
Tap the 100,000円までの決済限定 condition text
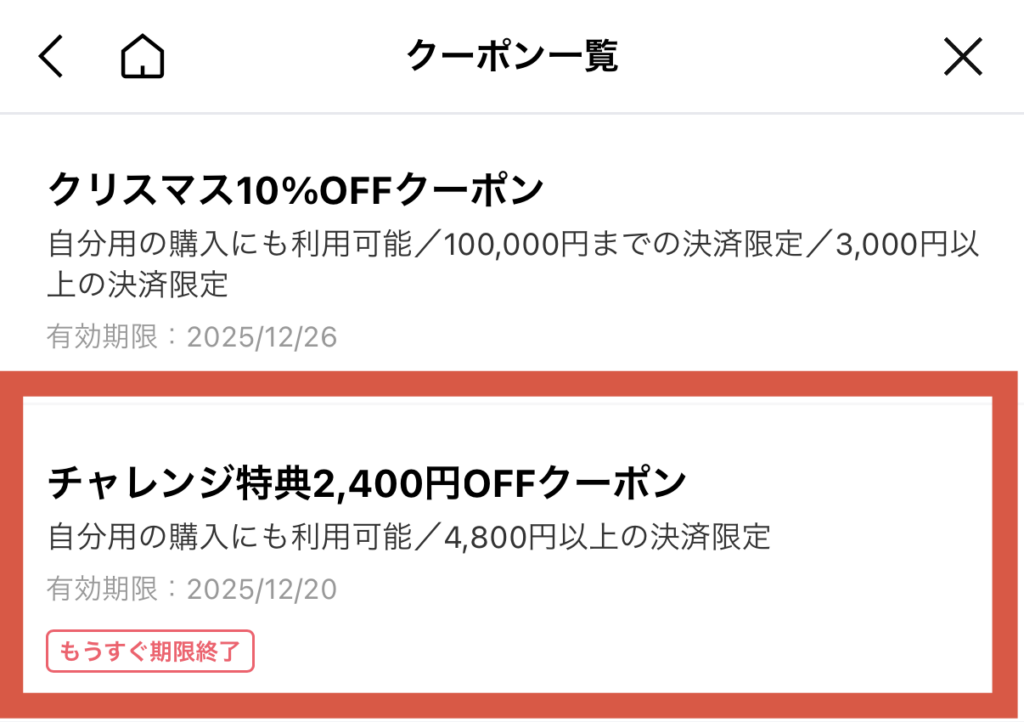point(593,243)
